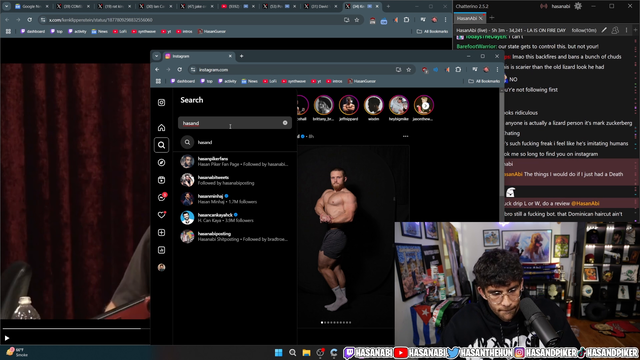640x360 pixels.
Task: Open Notifications heart in Instagram sidebar
Action: (x=162, y=215)
